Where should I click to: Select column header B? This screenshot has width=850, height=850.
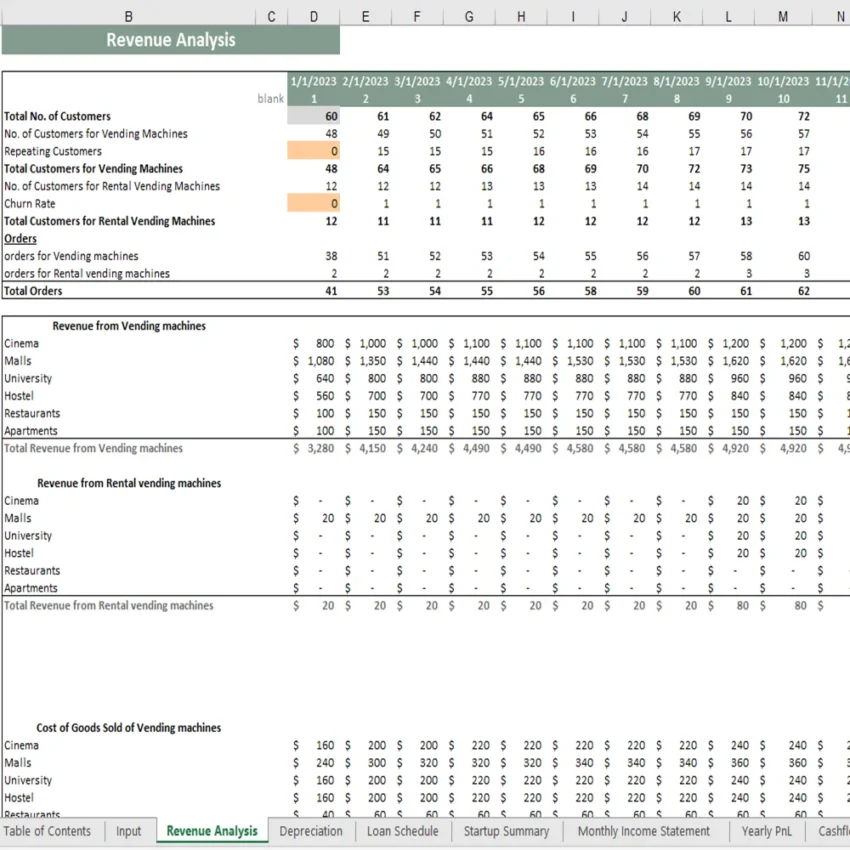(128, 16)
